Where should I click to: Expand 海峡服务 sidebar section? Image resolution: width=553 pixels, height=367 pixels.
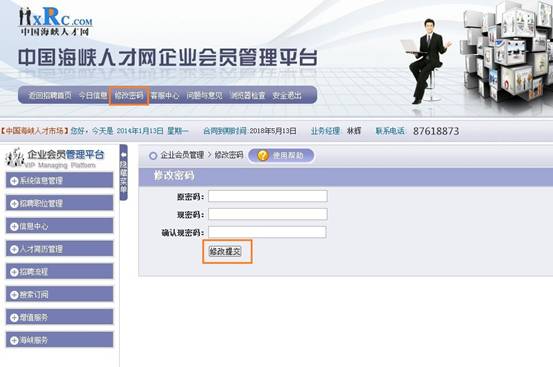60,340
